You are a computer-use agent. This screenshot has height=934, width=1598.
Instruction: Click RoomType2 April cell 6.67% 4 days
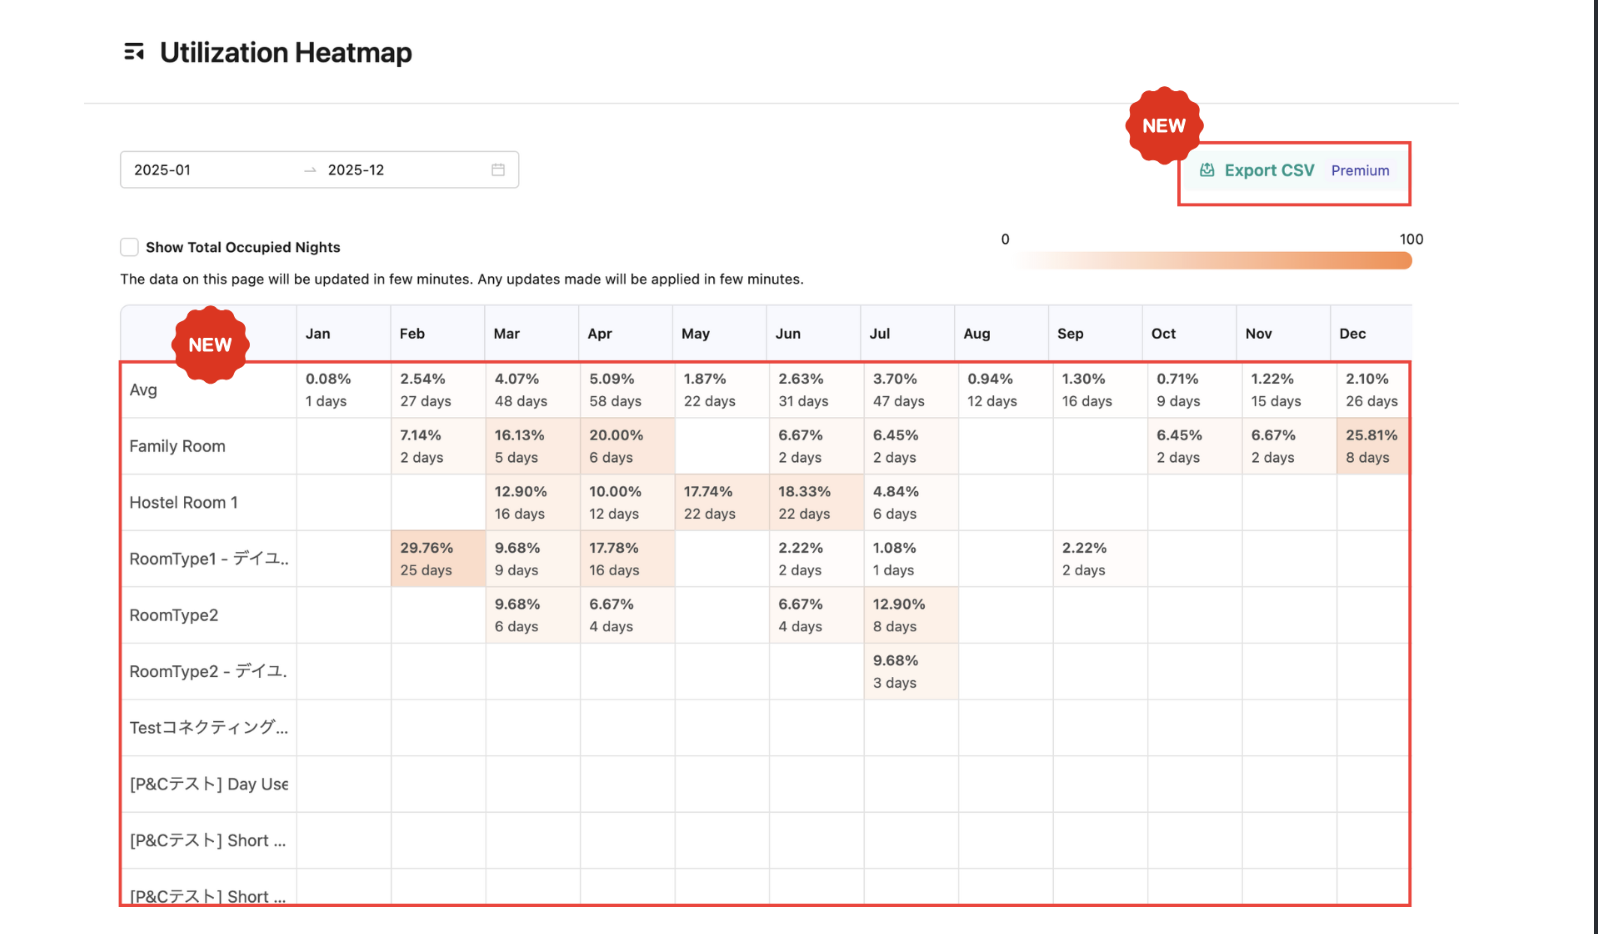coord(627,615)
